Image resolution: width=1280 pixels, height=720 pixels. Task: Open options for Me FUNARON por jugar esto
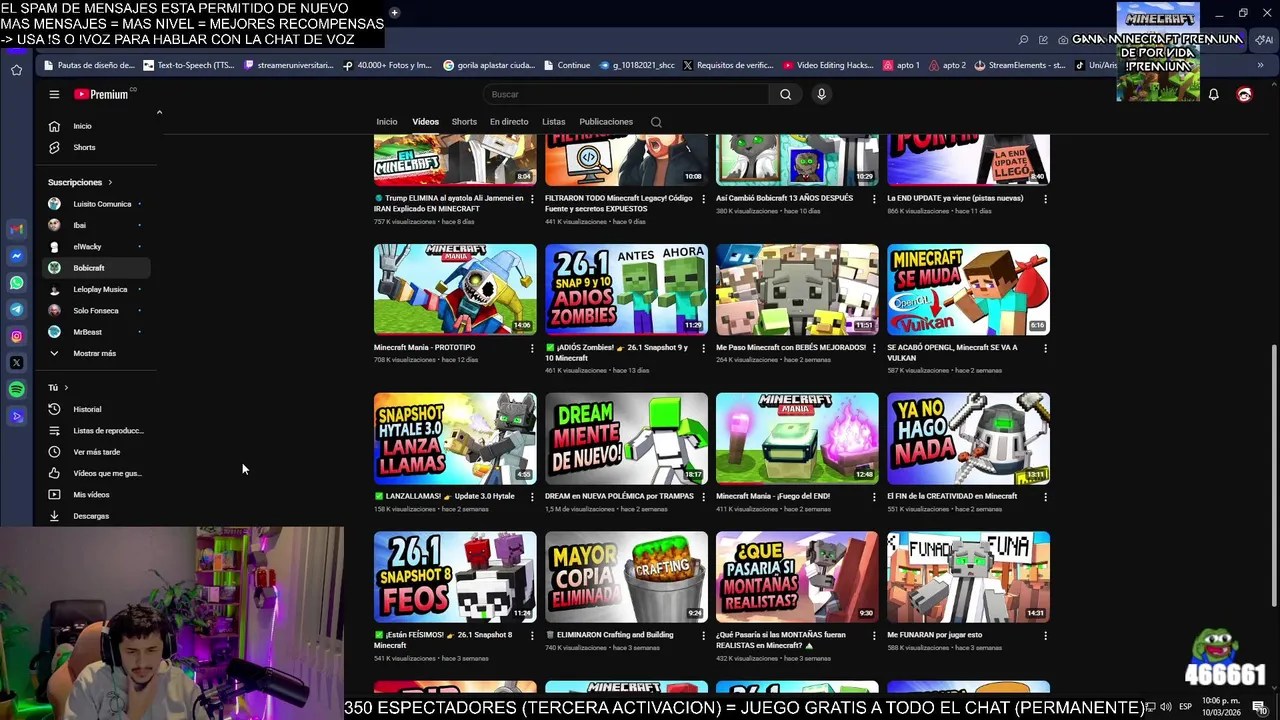click(x=1045, y=635)
